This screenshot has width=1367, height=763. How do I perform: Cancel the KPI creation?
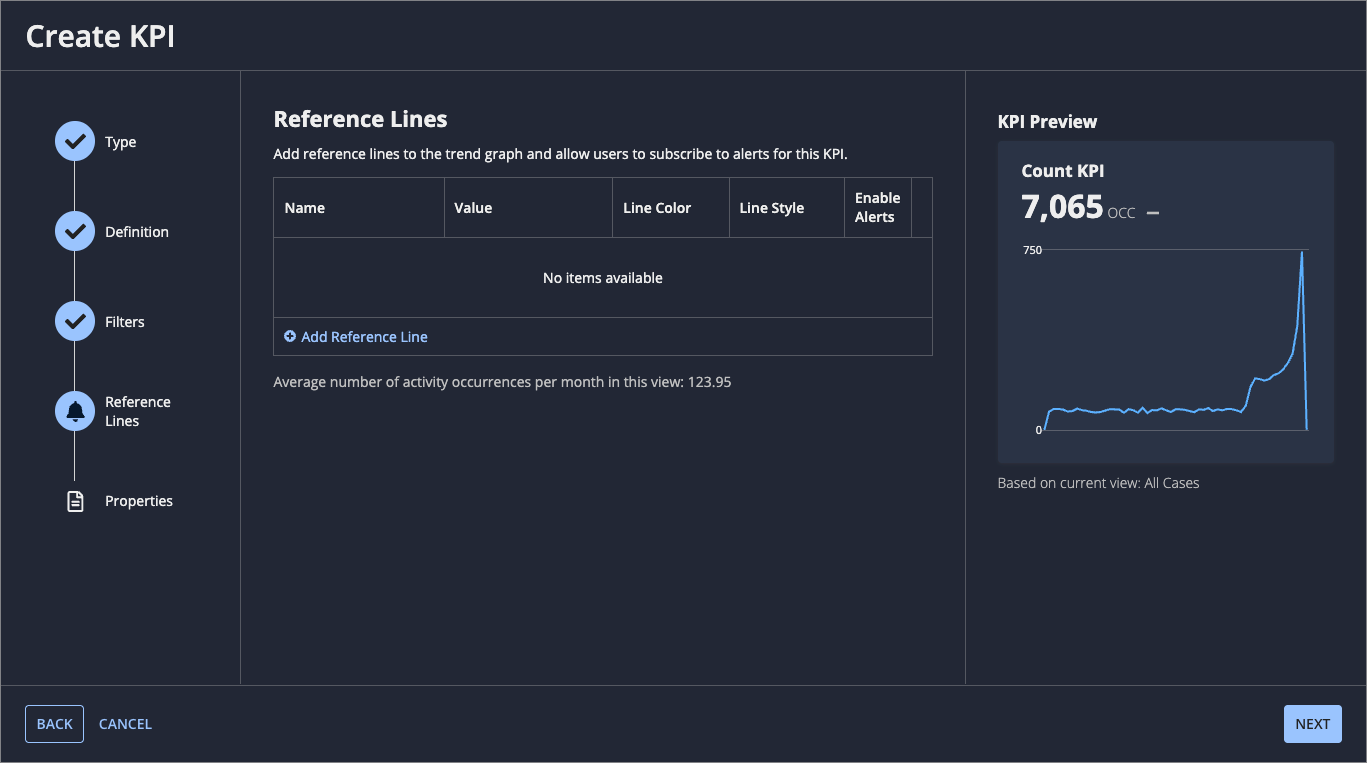125,724
